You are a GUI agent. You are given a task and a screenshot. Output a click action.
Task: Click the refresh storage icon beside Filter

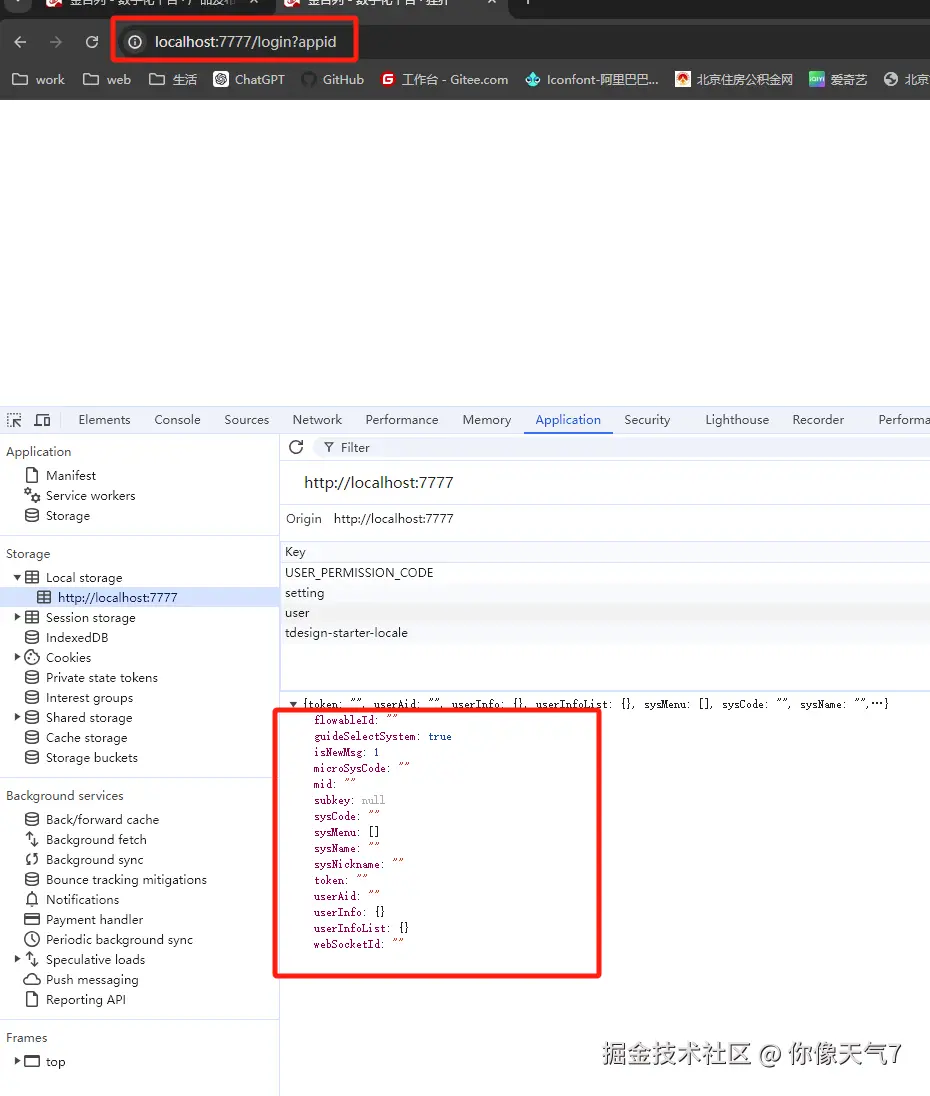point(296,447)
